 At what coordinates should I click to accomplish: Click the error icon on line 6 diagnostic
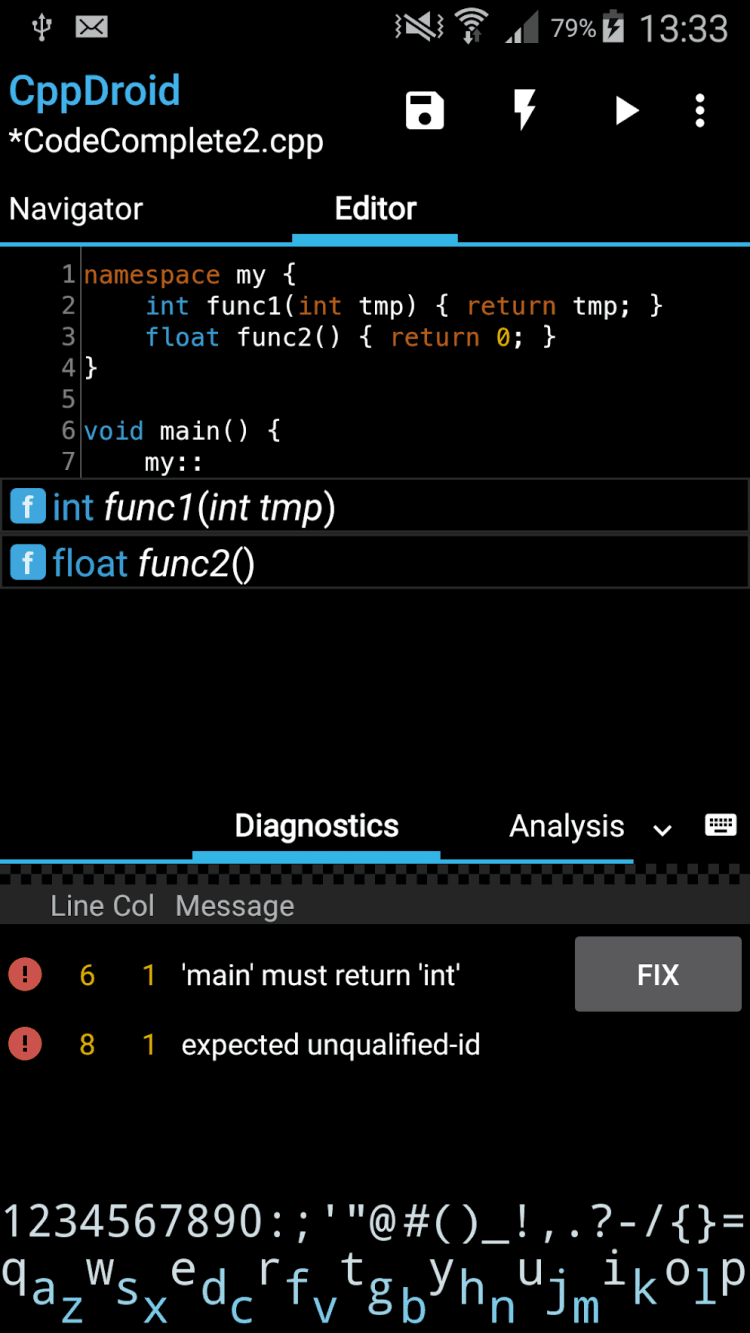pos(25,975)
